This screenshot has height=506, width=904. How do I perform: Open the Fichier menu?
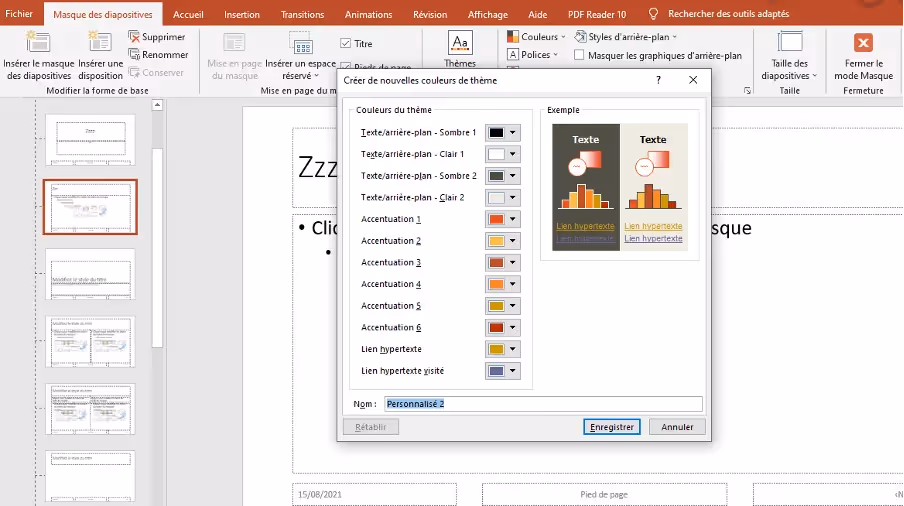click(x=19, y=14)
